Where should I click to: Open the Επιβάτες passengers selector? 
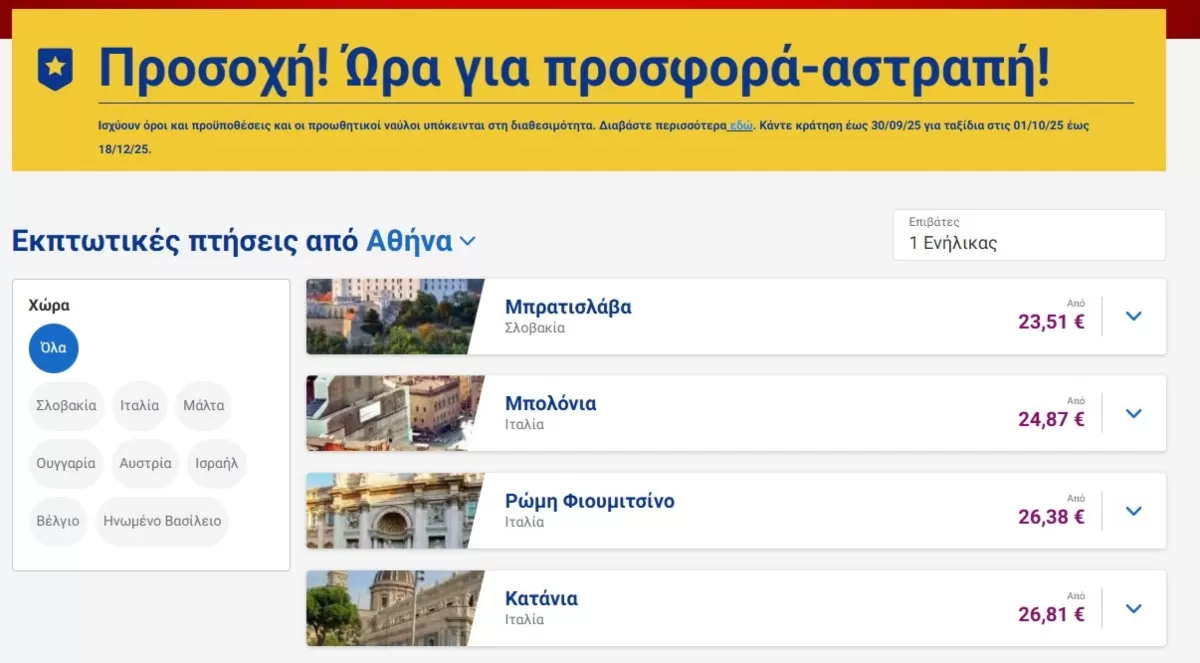coord(1029,235)
